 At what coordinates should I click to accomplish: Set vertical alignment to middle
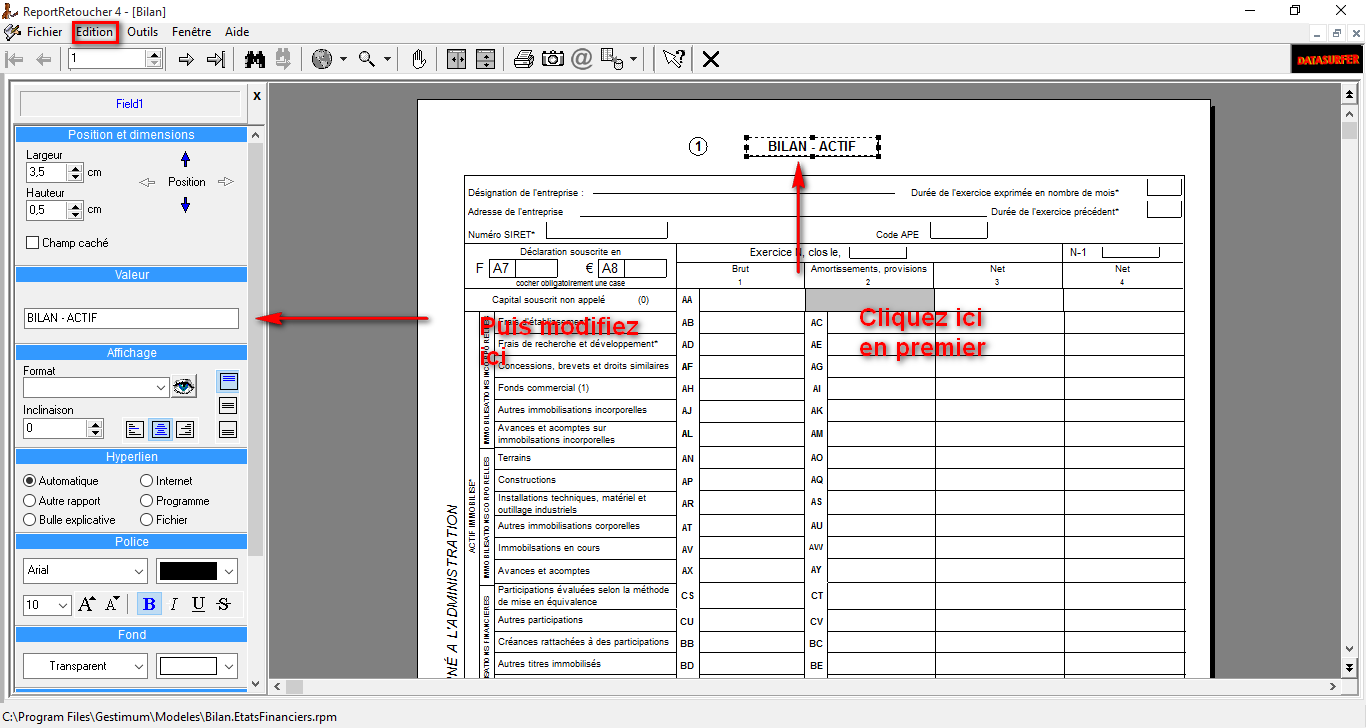228,405
